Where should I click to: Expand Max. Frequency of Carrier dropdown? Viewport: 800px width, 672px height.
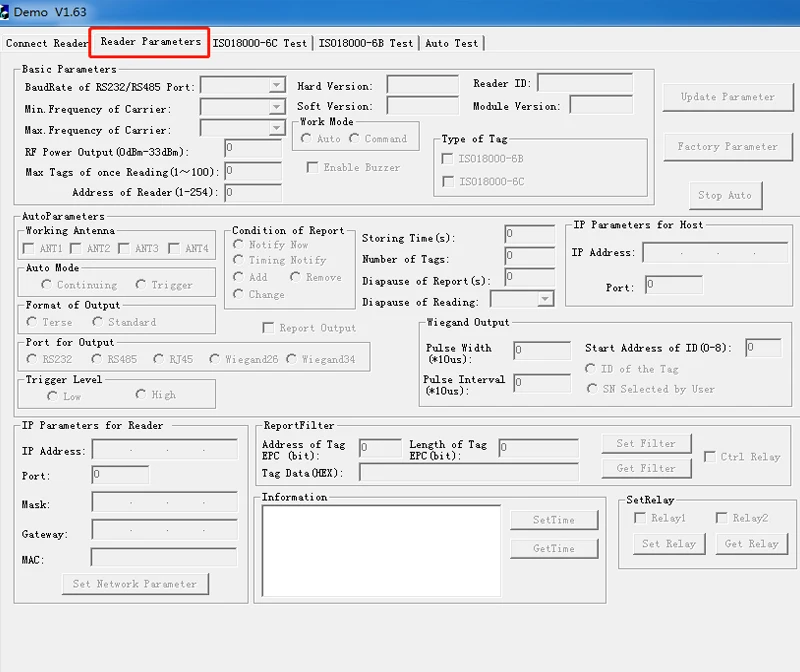pos(277,128)
